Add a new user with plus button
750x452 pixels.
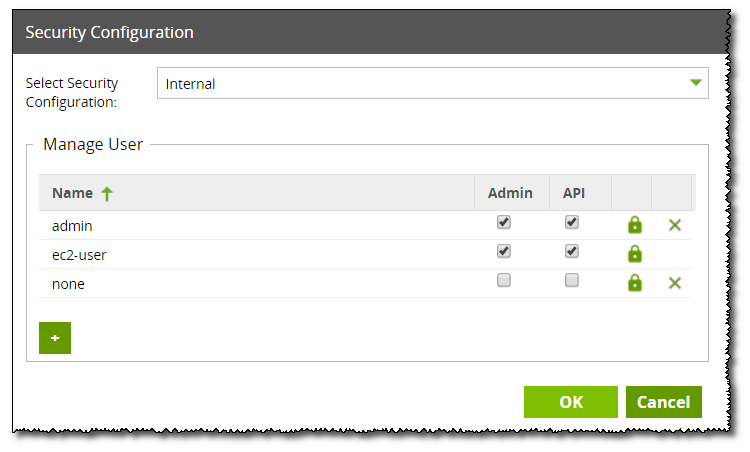[x=55, y=338]
